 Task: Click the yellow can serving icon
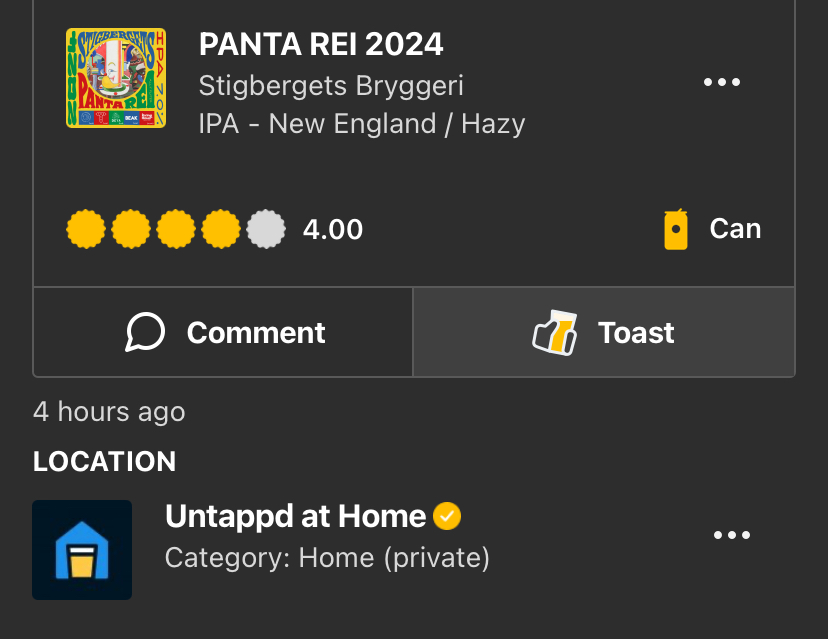[676, 230]
